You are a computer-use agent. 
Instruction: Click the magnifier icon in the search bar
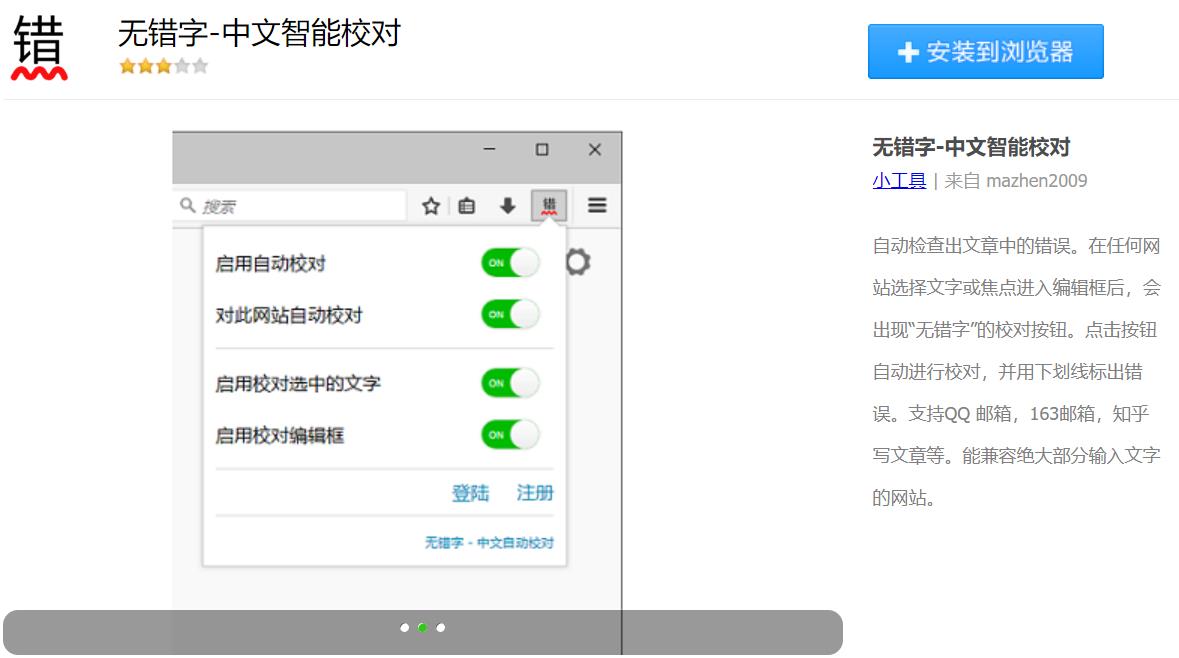pyautogui.click(x=186, y=204)
